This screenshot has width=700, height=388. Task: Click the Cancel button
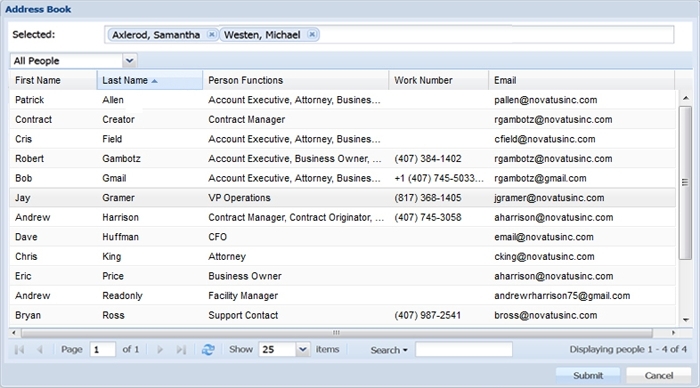[x=658, y=375]
